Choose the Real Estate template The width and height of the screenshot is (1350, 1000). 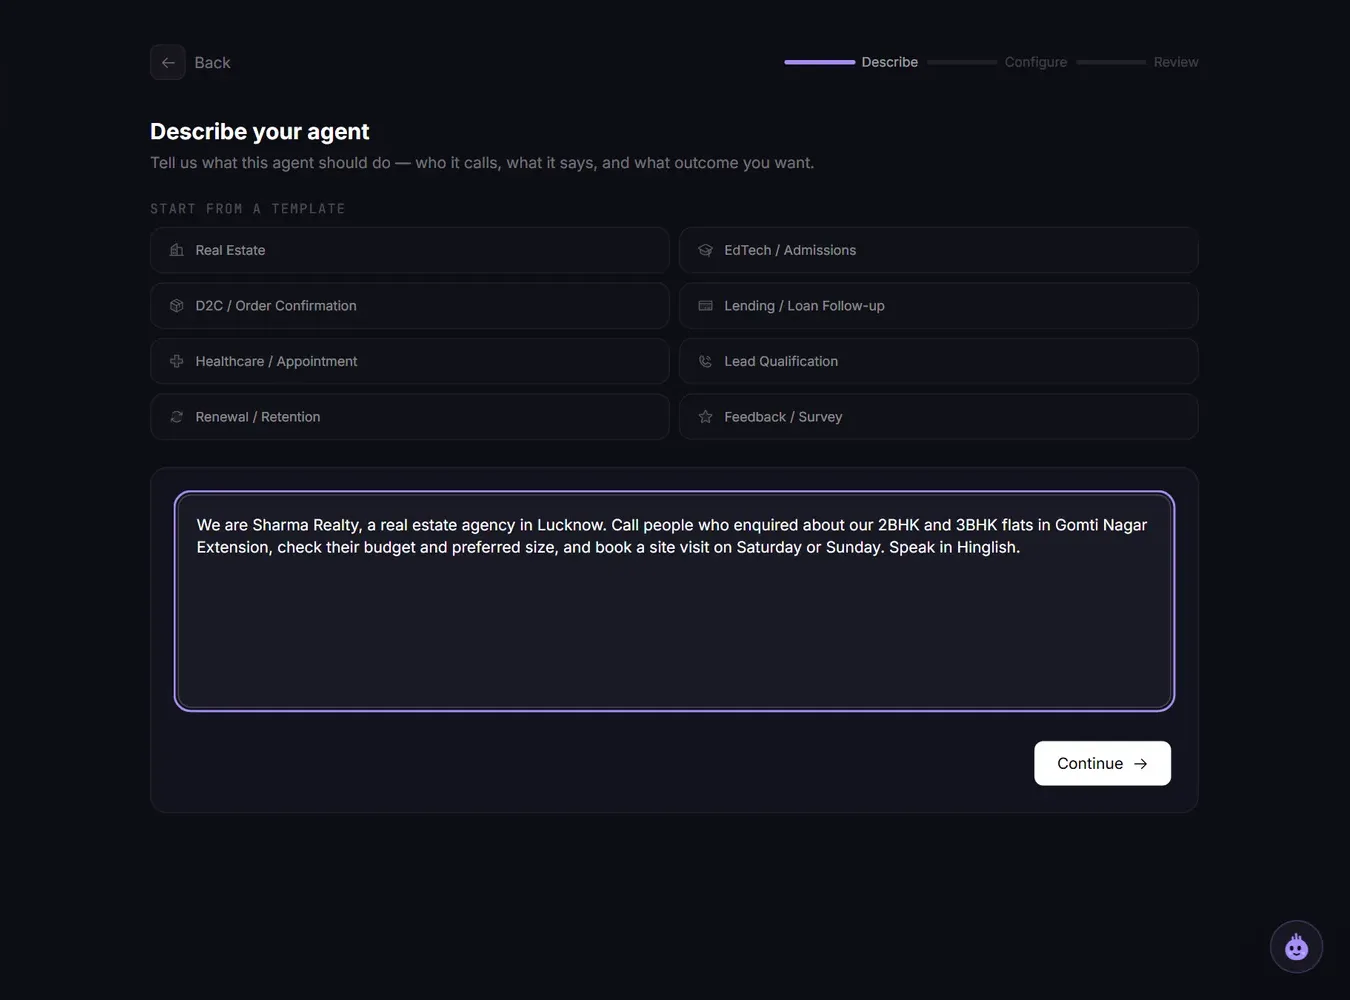pyautogui.click(x=410, y=250)
